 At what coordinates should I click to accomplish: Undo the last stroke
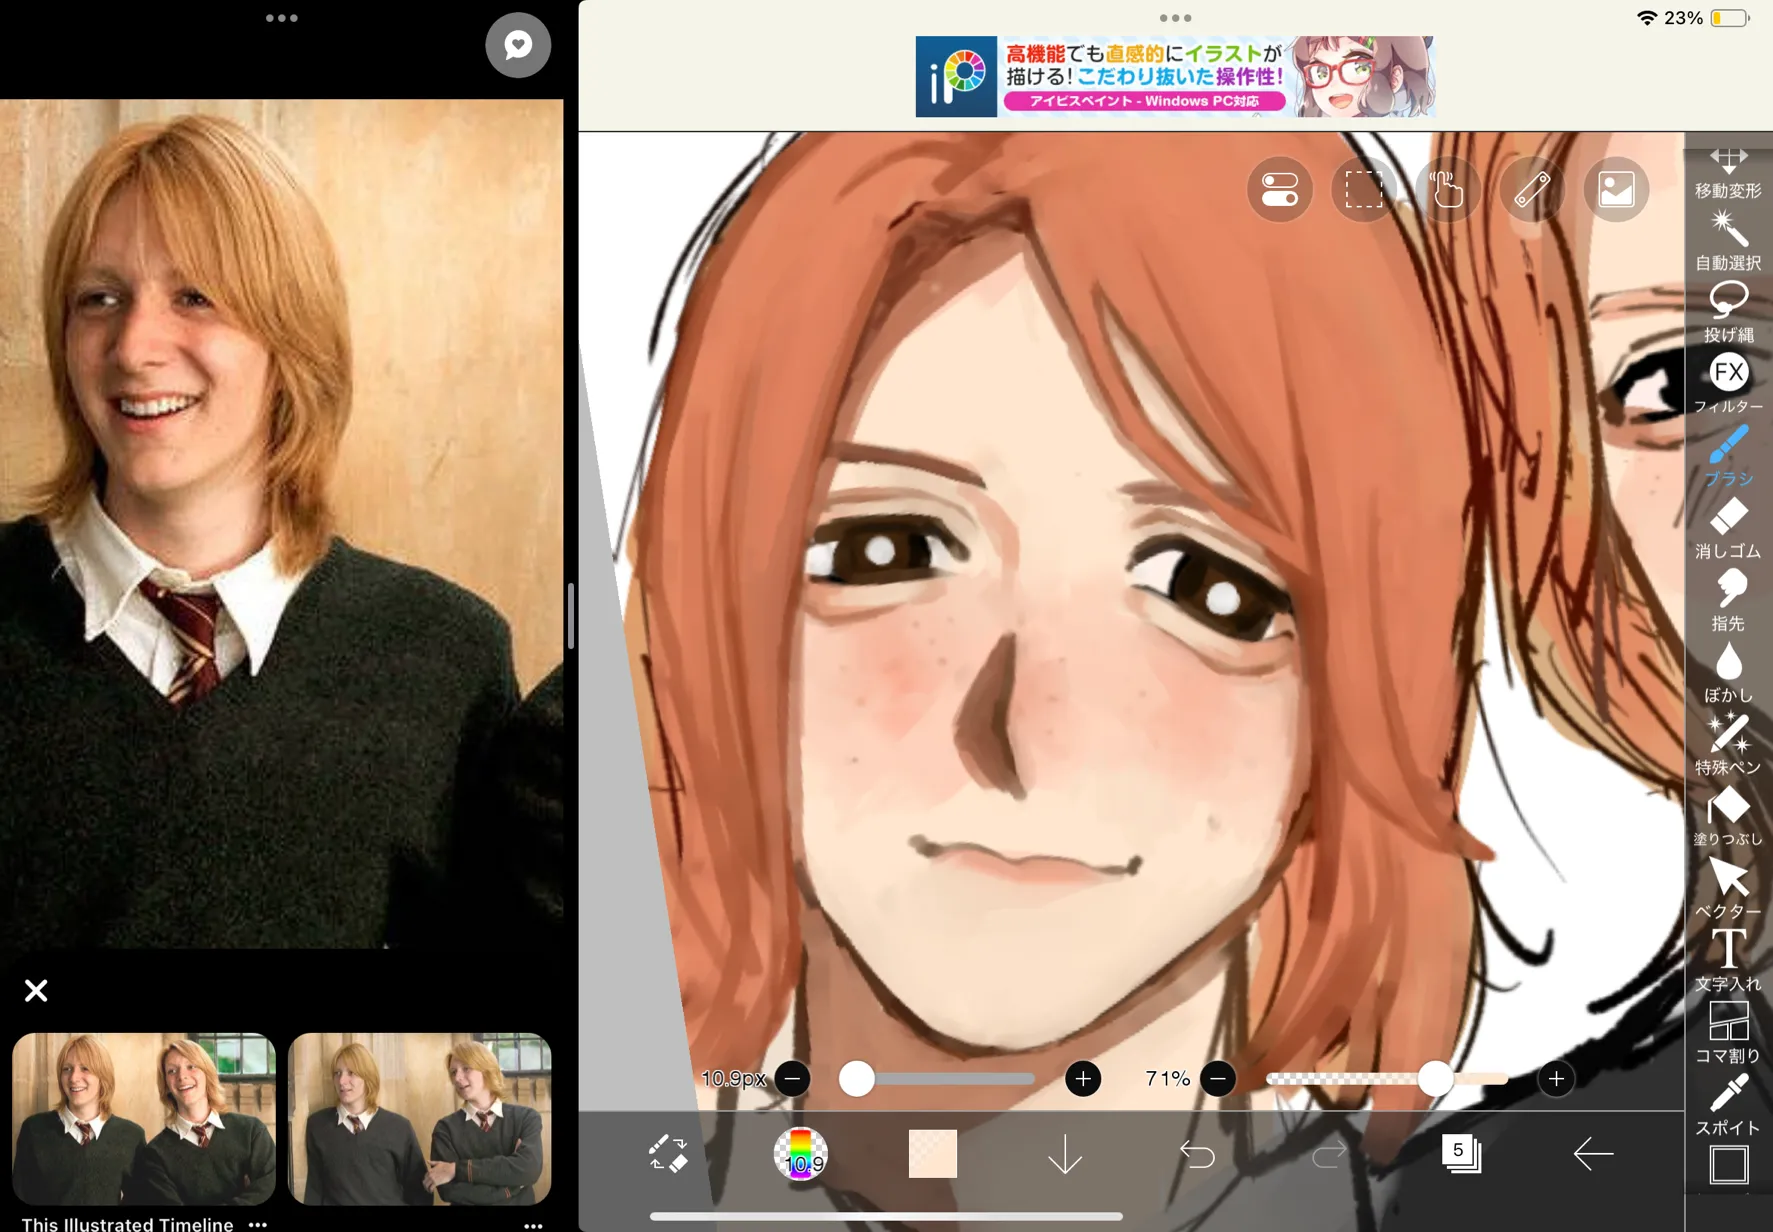(1197, 1155)
